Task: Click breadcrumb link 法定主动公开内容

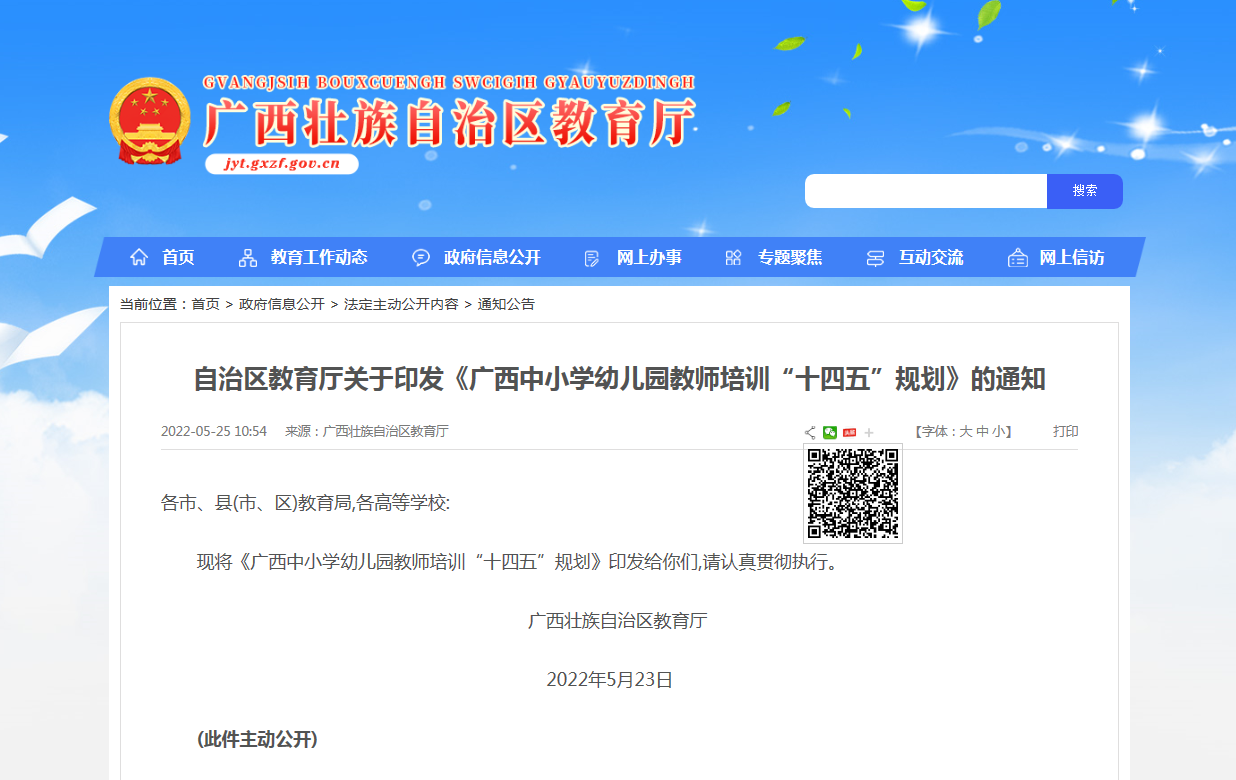Action: (x=401, y=304)
